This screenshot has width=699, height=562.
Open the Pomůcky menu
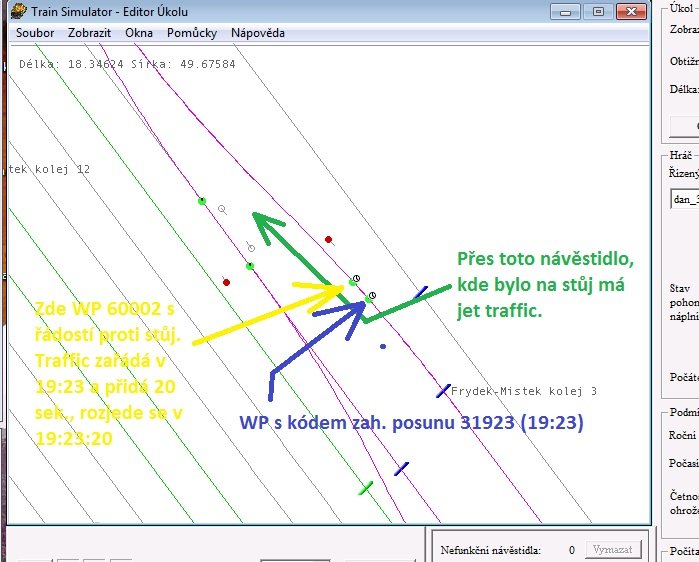tap(192, 32)
